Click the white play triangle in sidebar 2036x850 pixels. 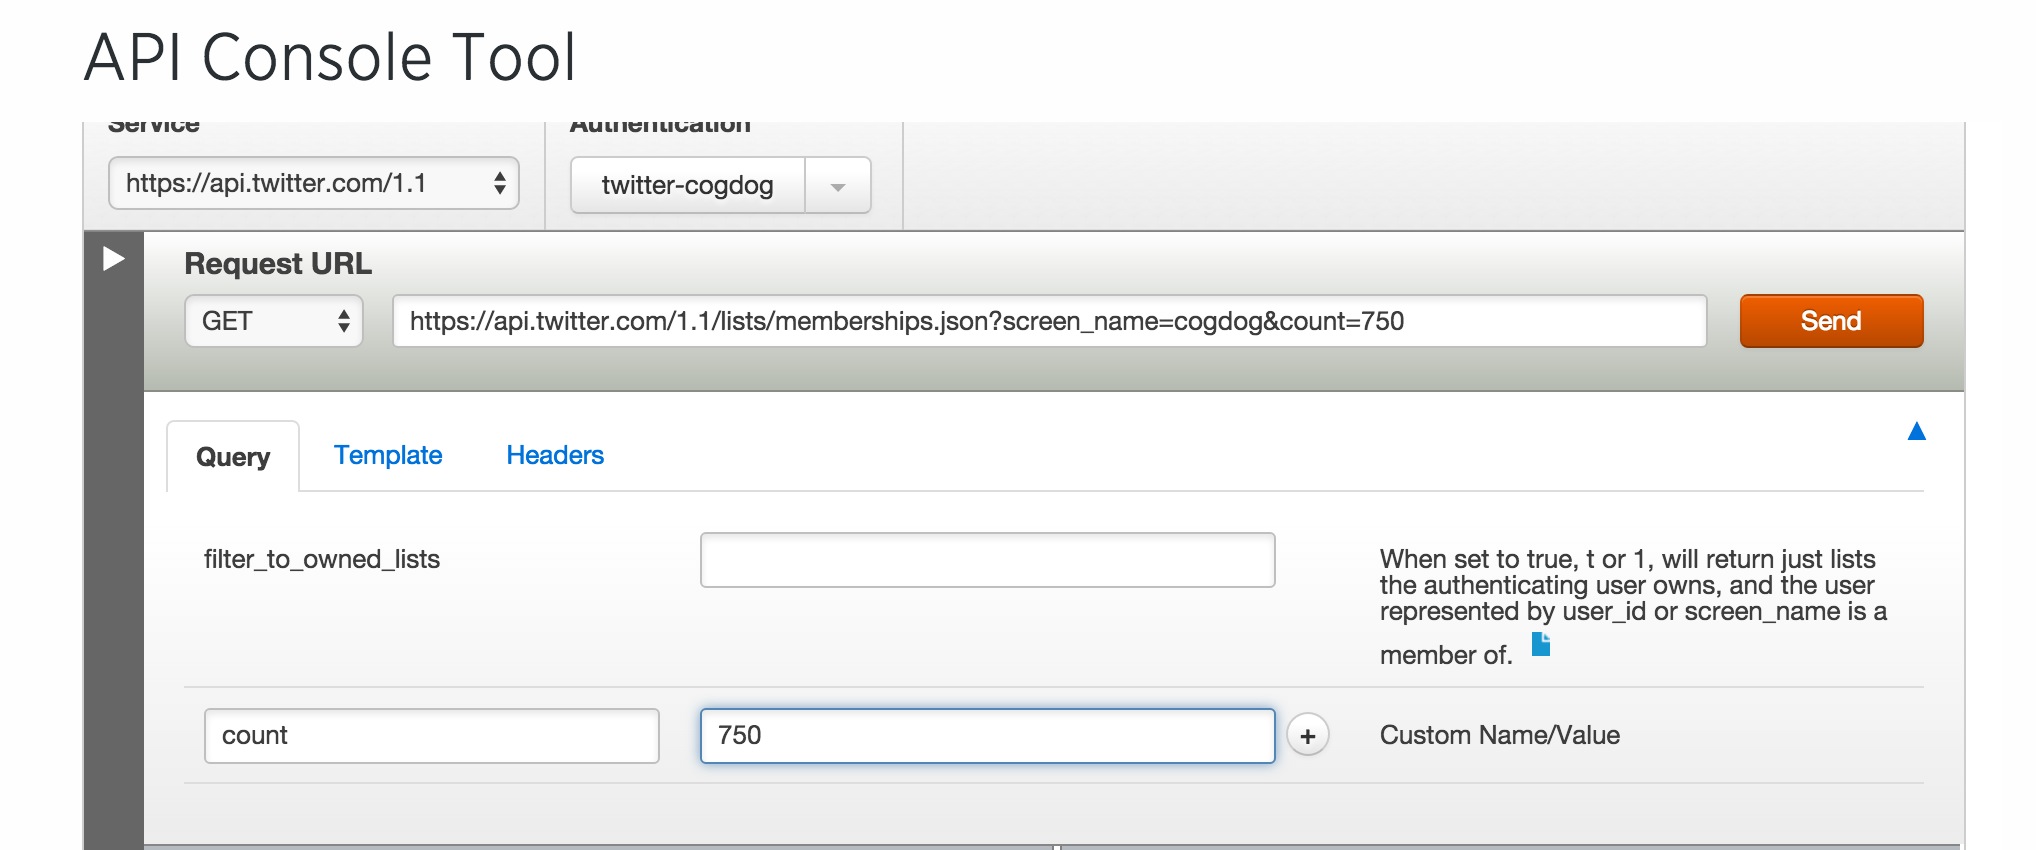114,259
